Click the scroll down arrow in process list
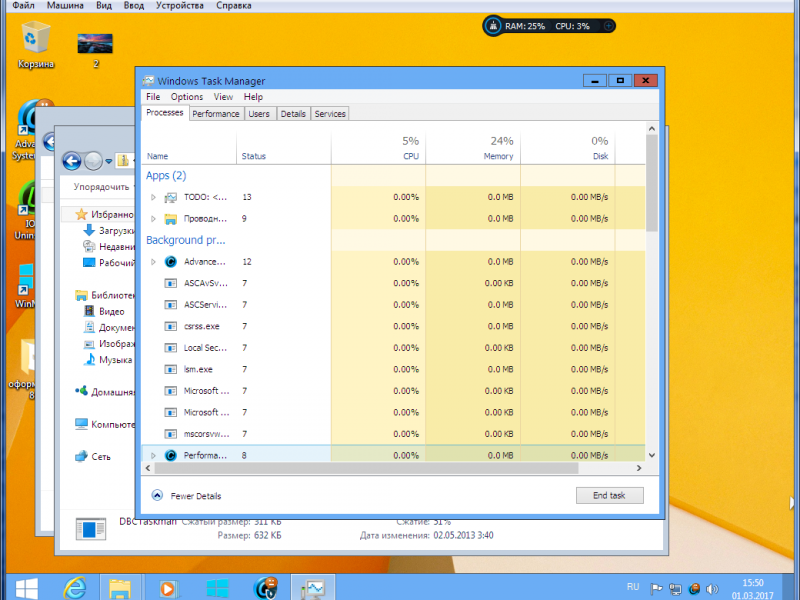The width and height of the screenshot is (800, 600). (x=652, y=455)
